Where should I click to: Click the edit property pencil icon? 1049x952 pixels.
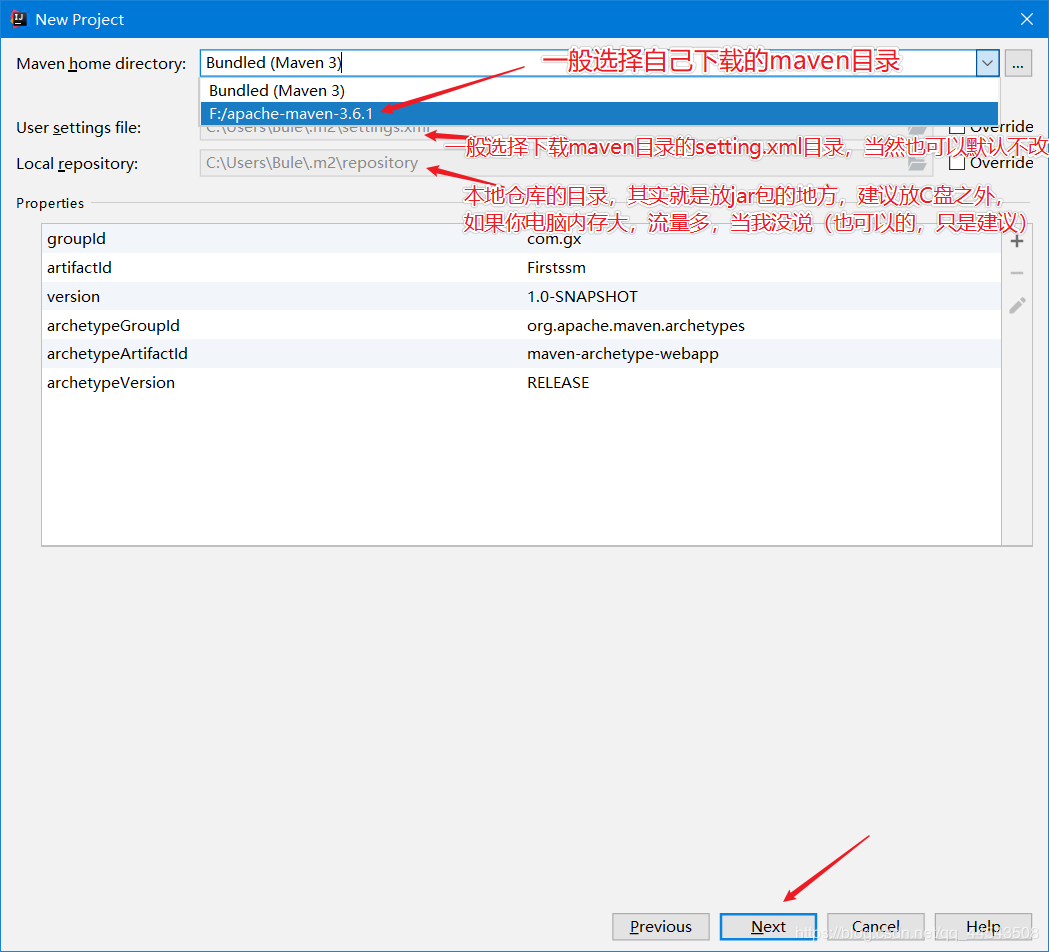tap(1017, 306)
